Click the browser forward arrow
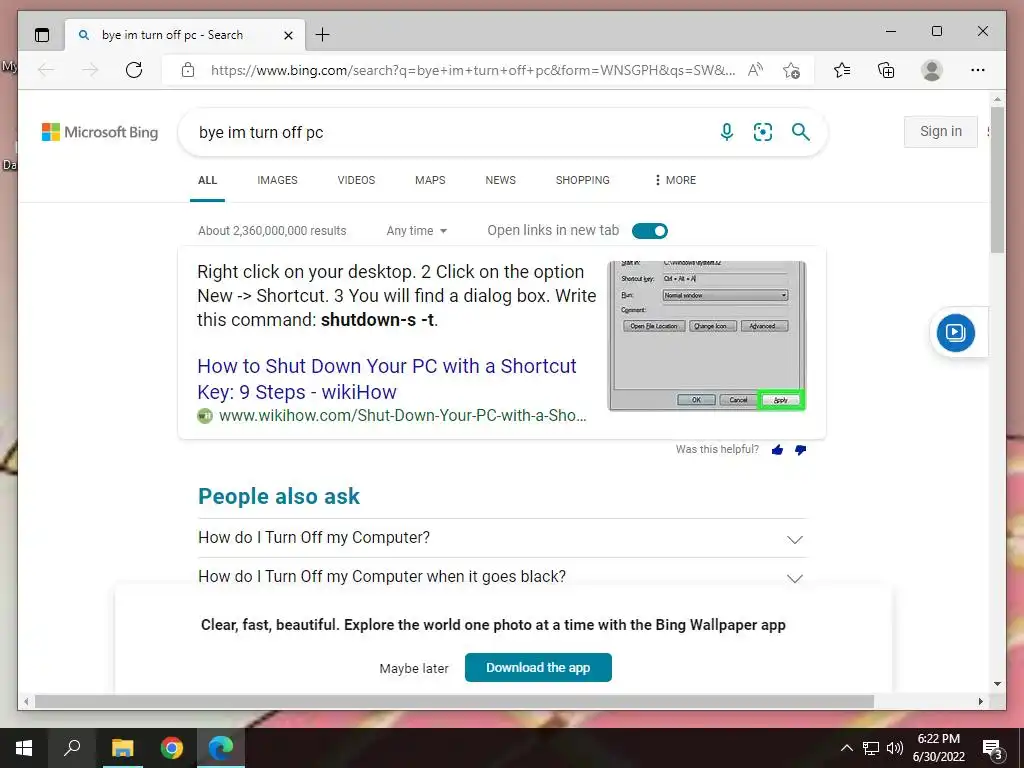This screenshot has height=768, width=1024. [90, 70]
